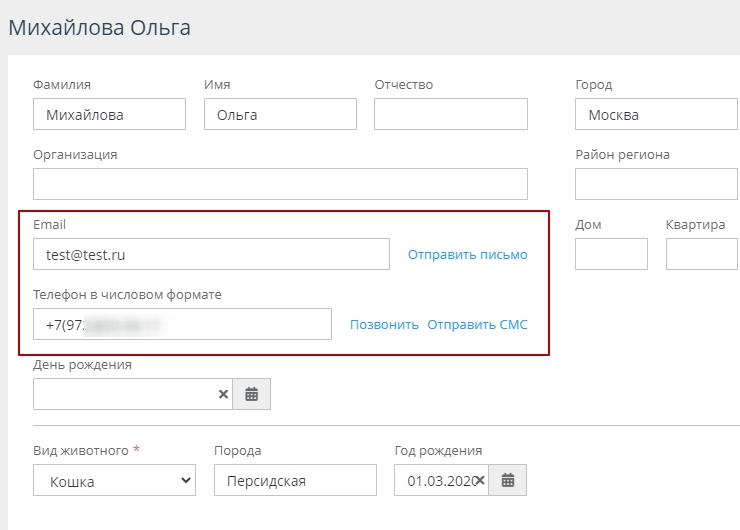740x530 pixels.
Task: Clear the birthday date field
Action: tap(223, 394)
